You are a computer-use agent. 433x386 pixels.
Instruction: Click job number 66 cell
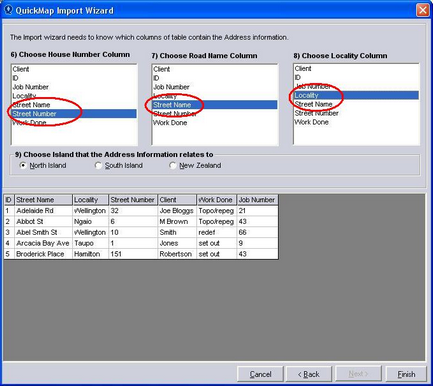[257, 232]
